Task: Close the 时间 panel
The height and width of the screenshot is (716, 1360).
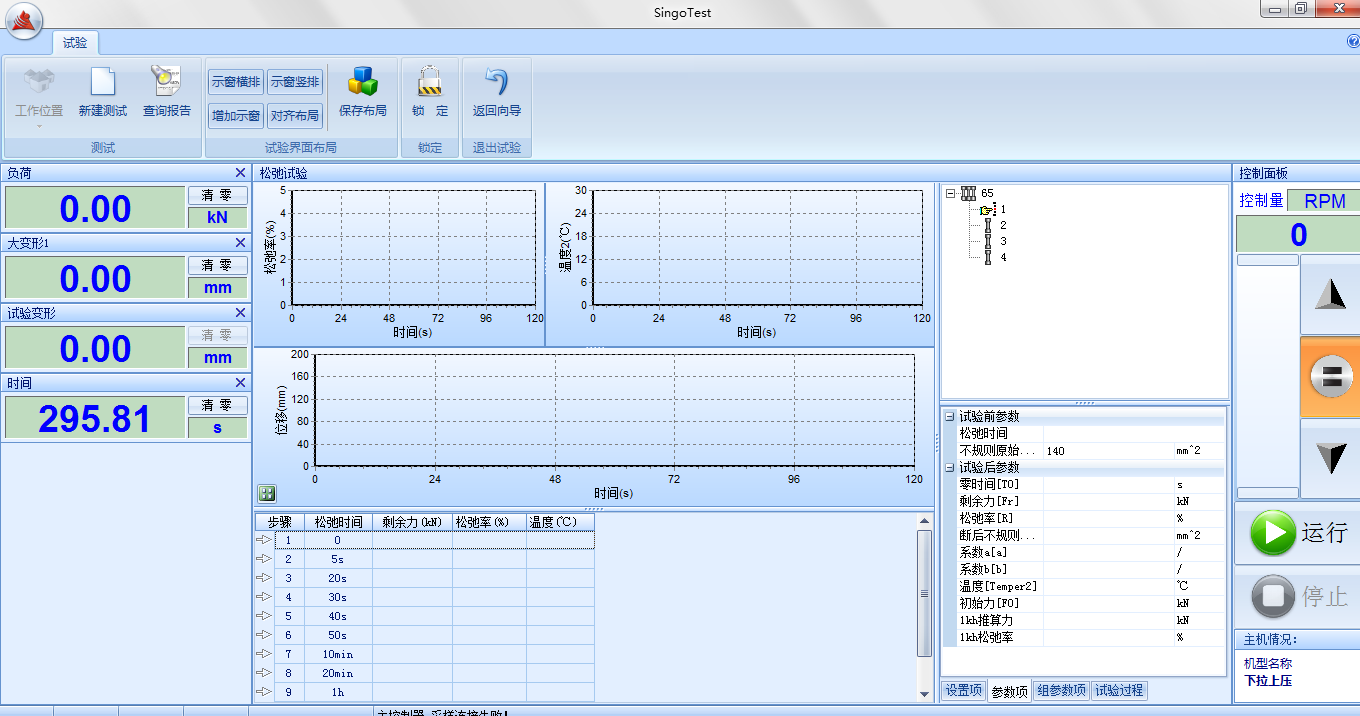Action: click(x=240, y=383)
